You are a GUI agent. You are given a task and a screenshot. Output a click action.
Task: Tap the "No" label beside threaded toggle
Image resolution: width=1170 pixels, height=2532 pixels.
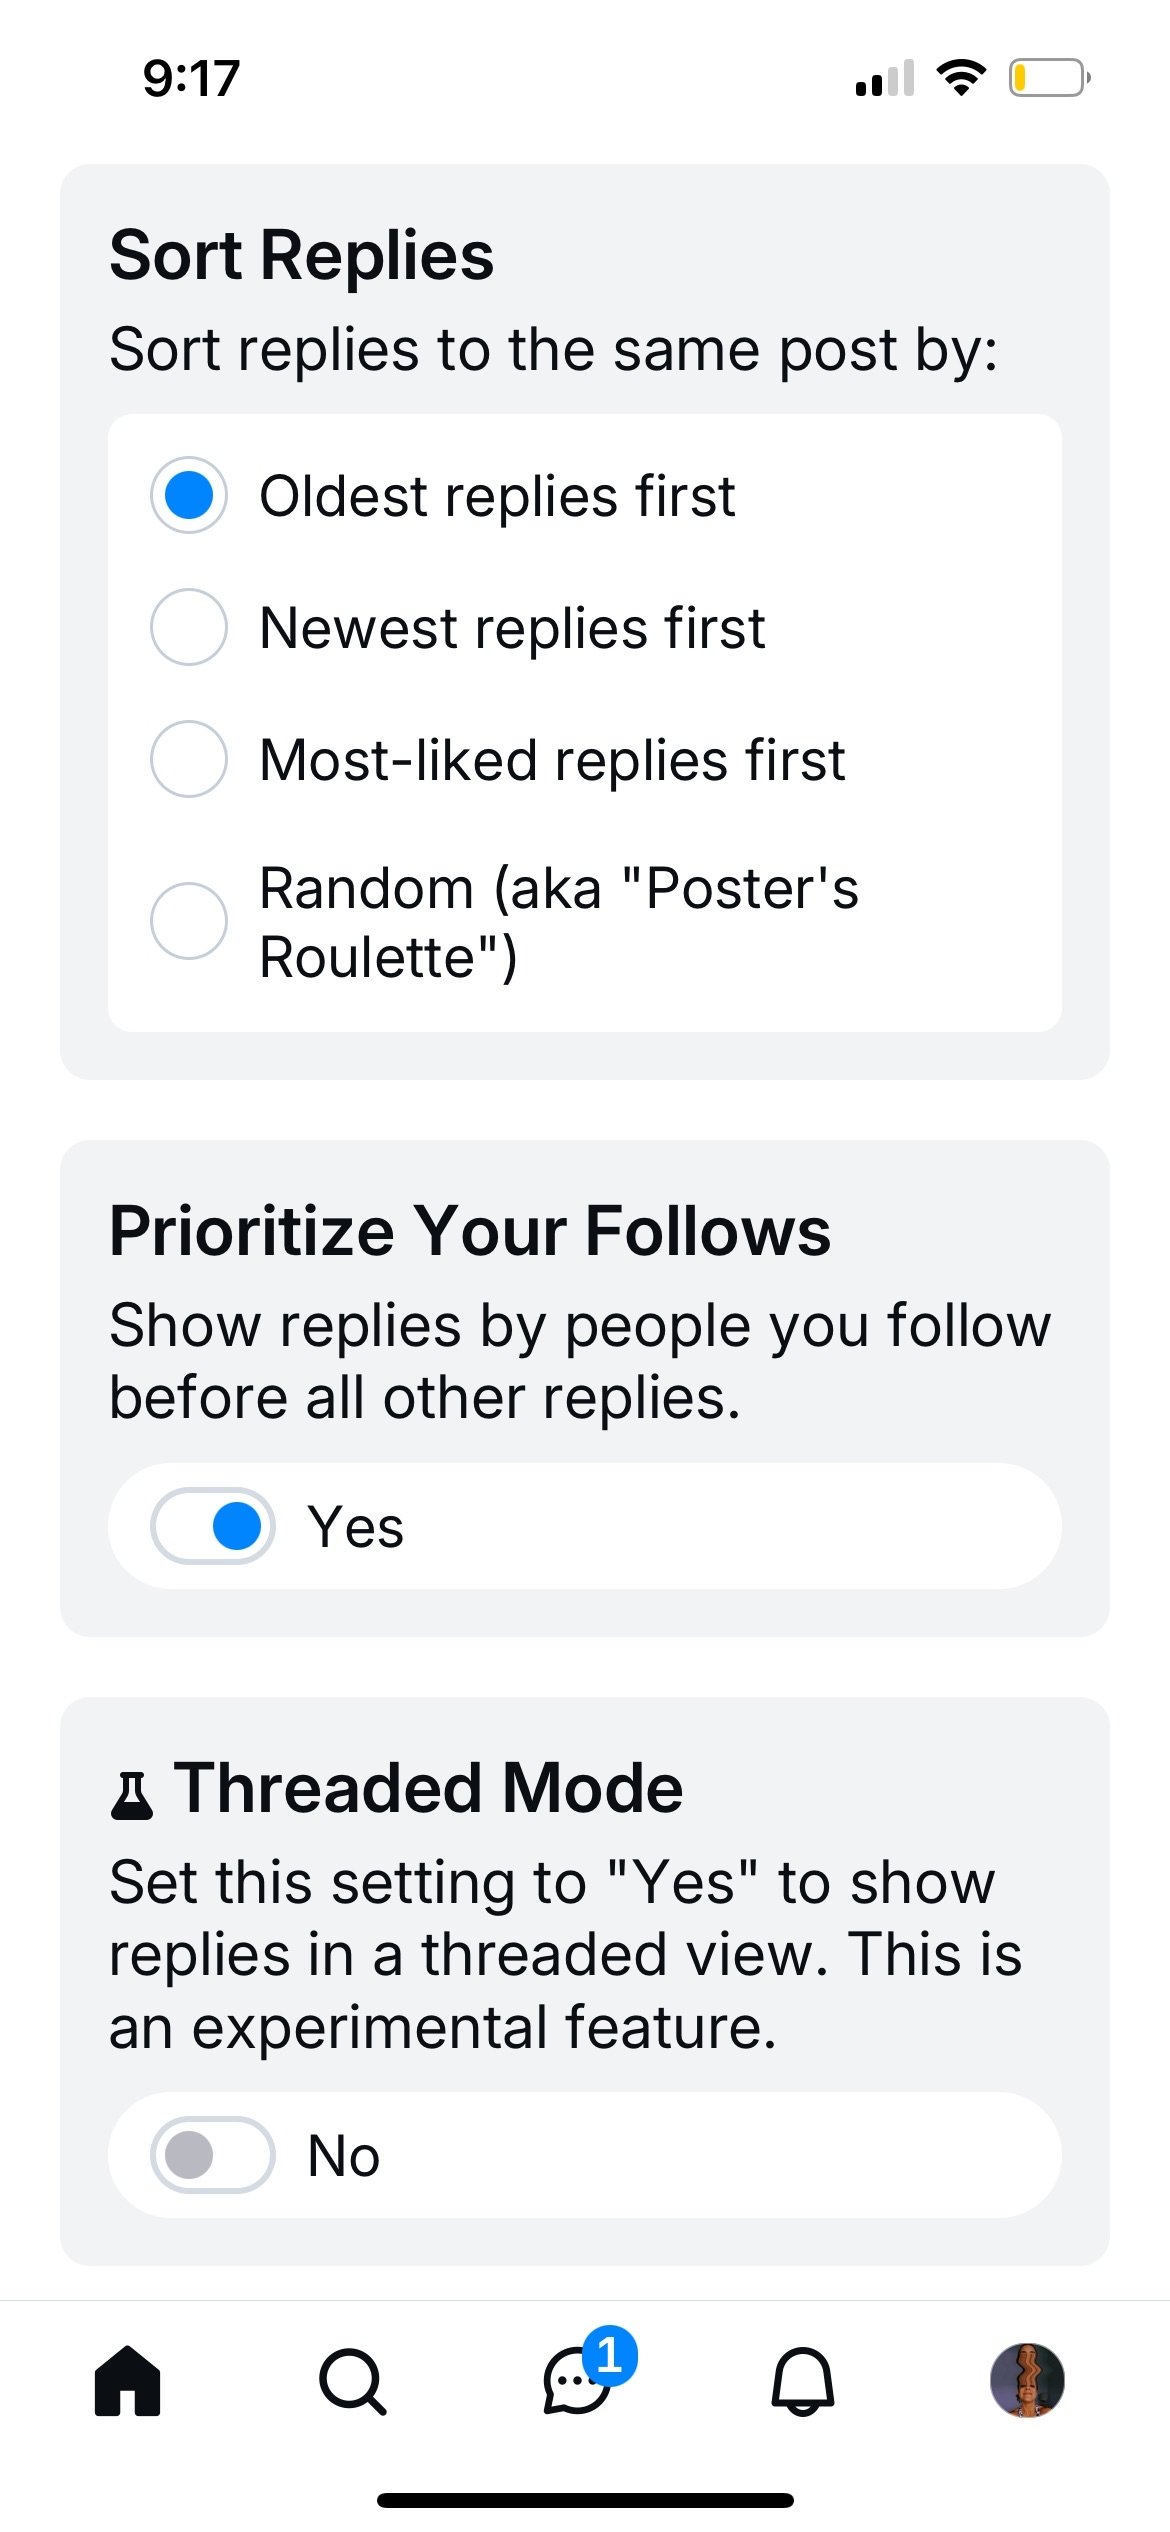[x=343, y=2155]
